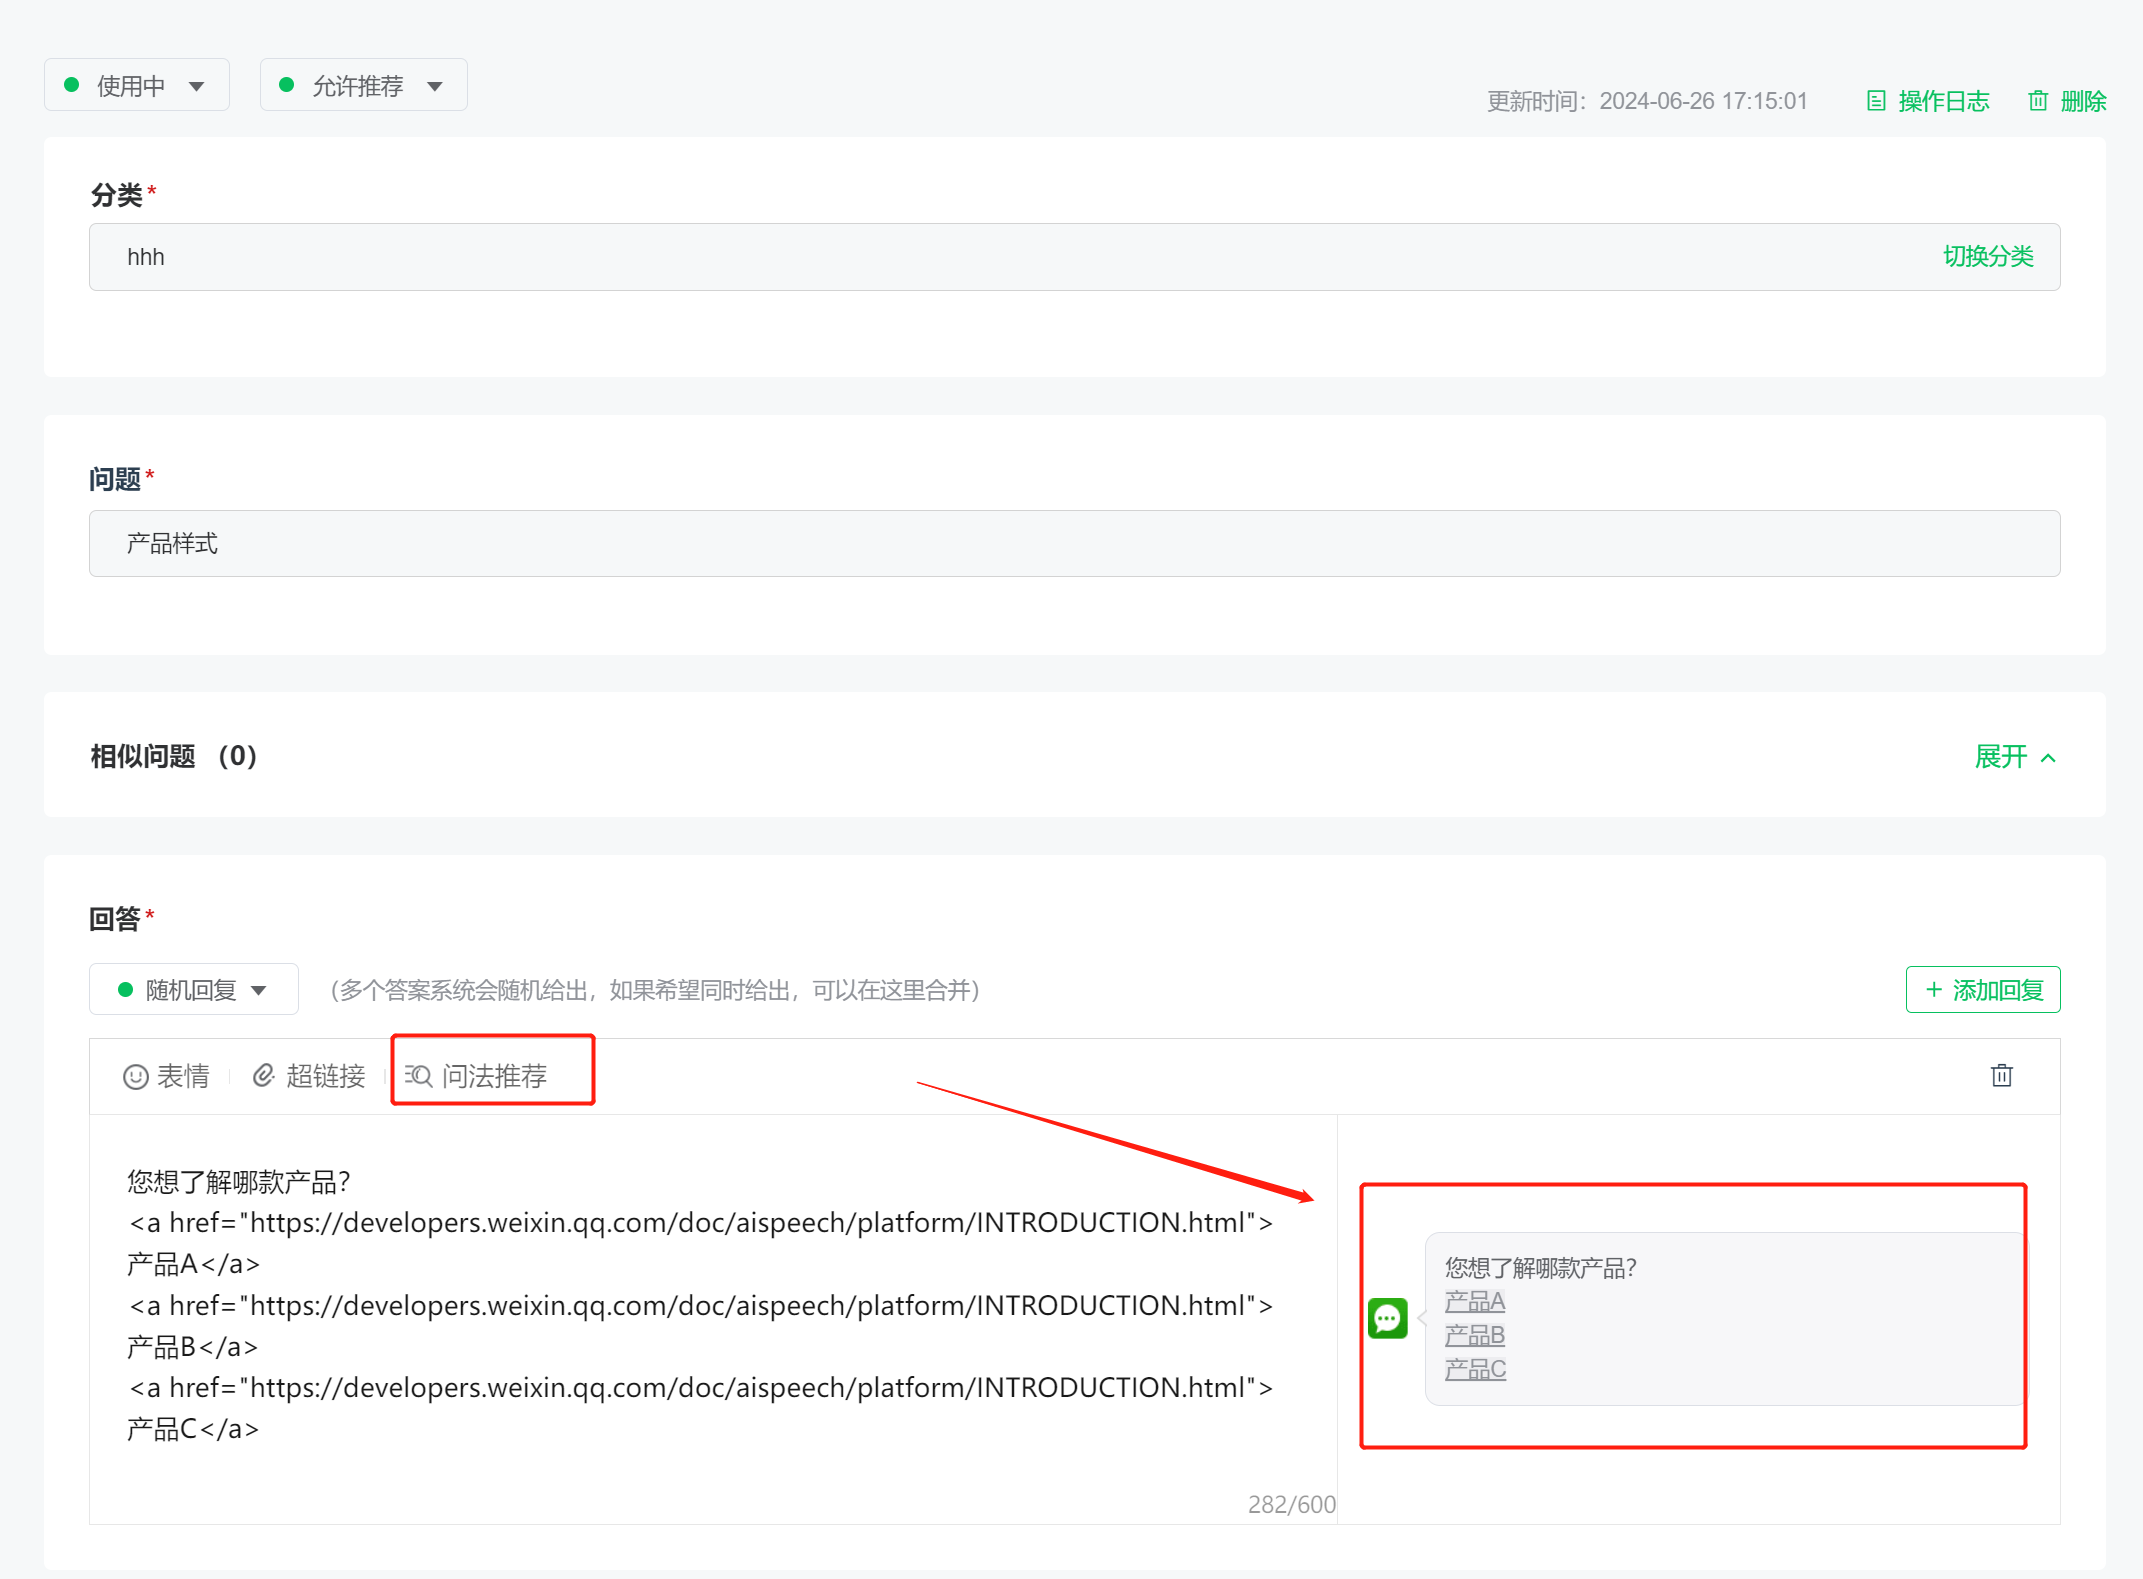Click the caret arrow beside 随机回复
This screenshot has height=1579, width=2143.
point(259,991)
